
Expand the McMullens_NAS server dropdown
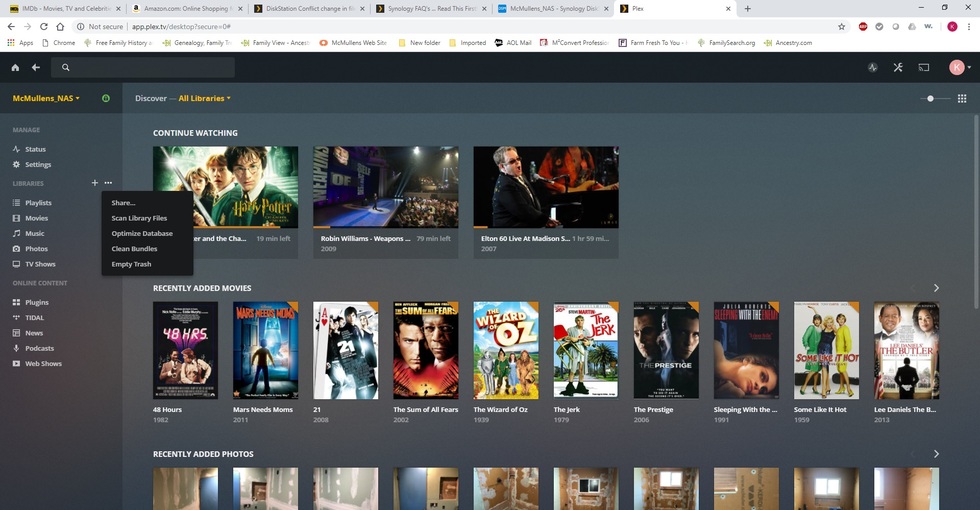[46, 98]
